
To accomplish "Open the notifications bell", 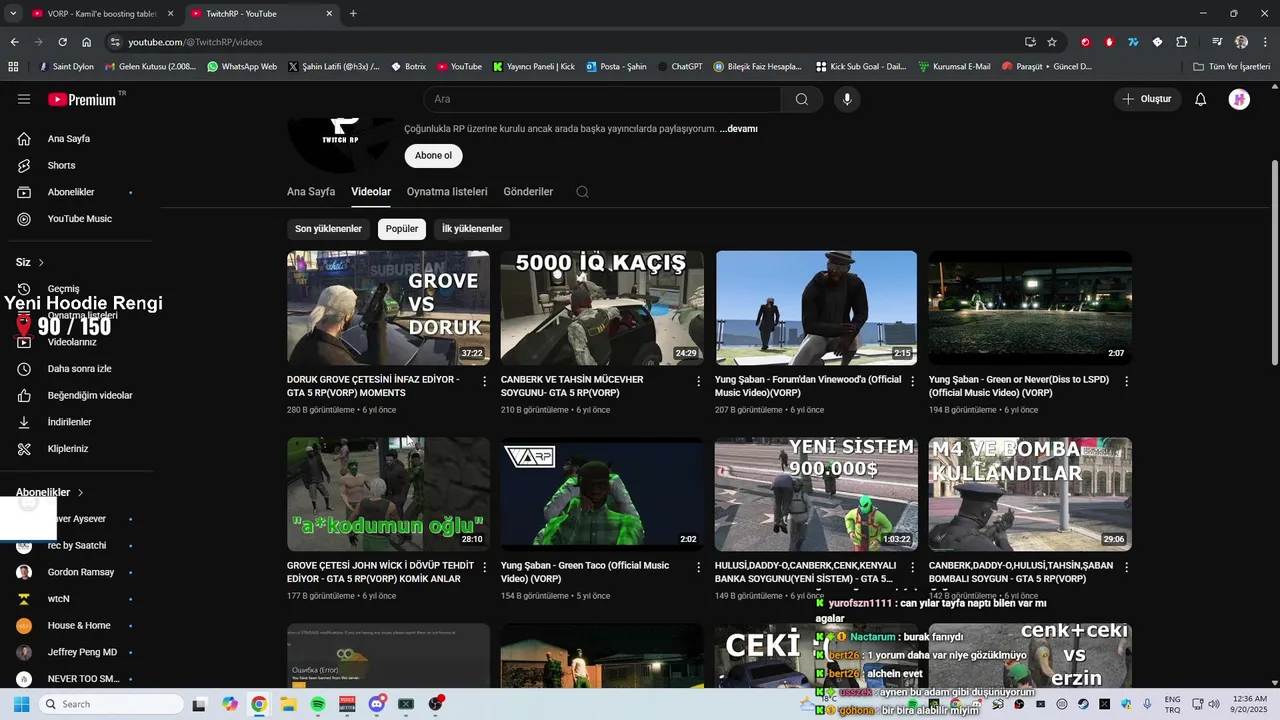I will tap(1201, 99).
